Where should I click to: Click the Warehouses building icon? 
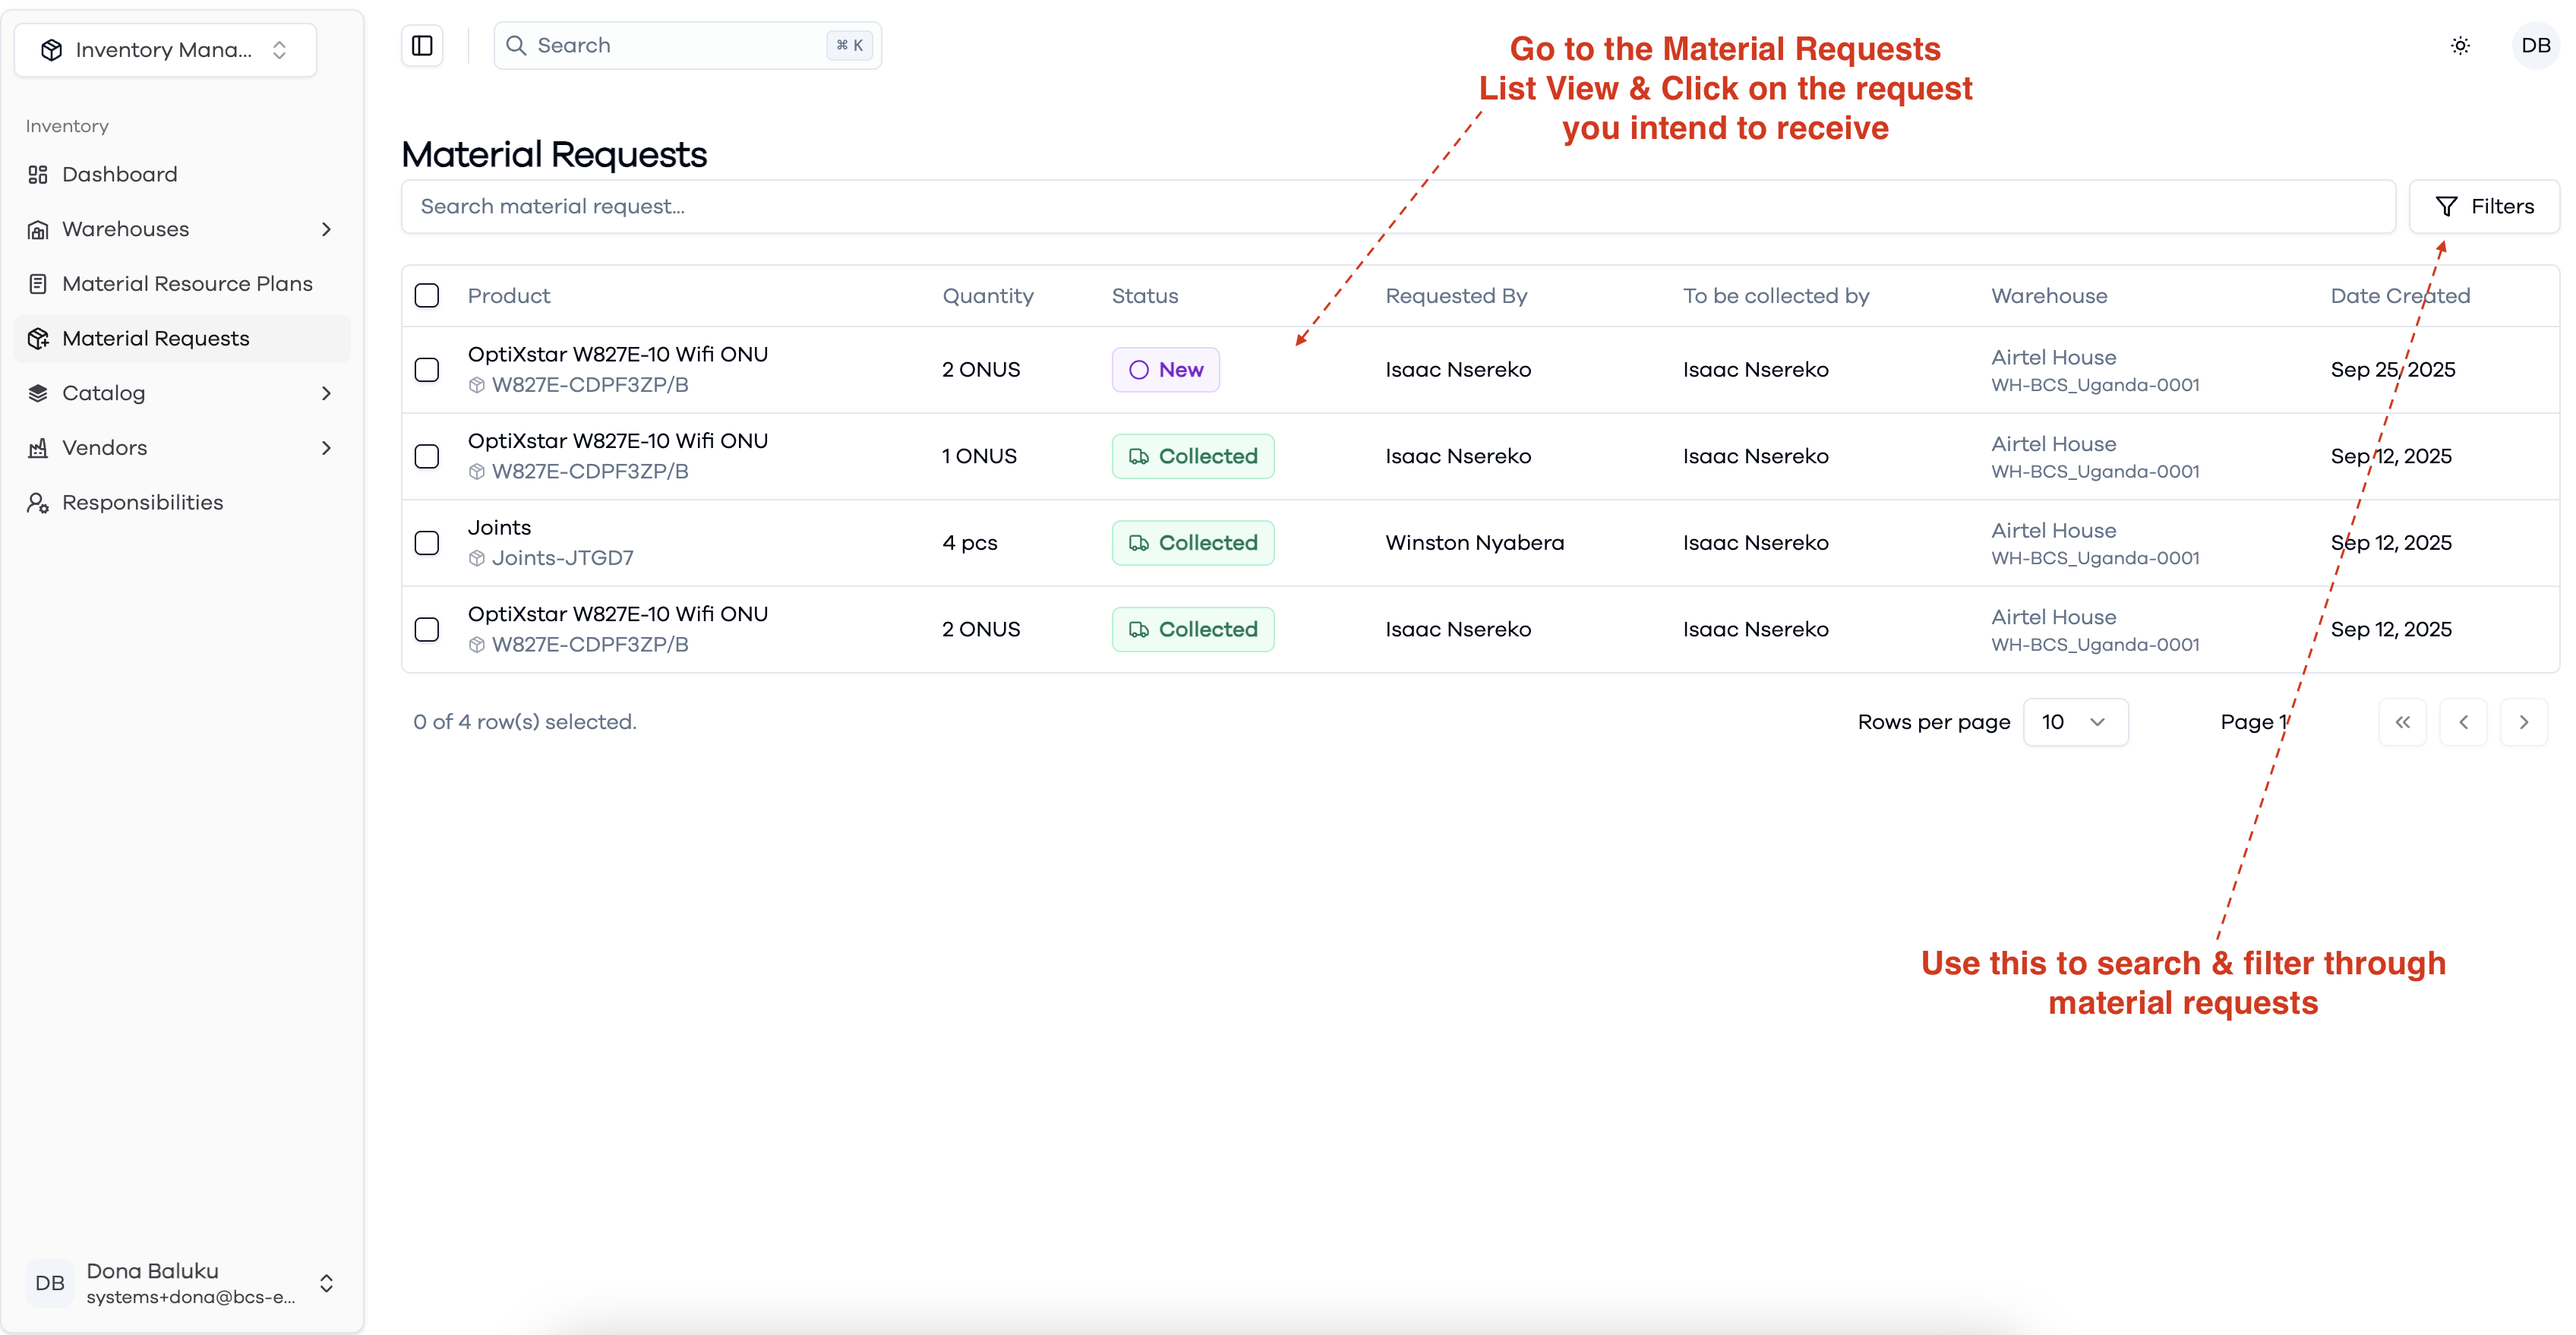point(38,230)
